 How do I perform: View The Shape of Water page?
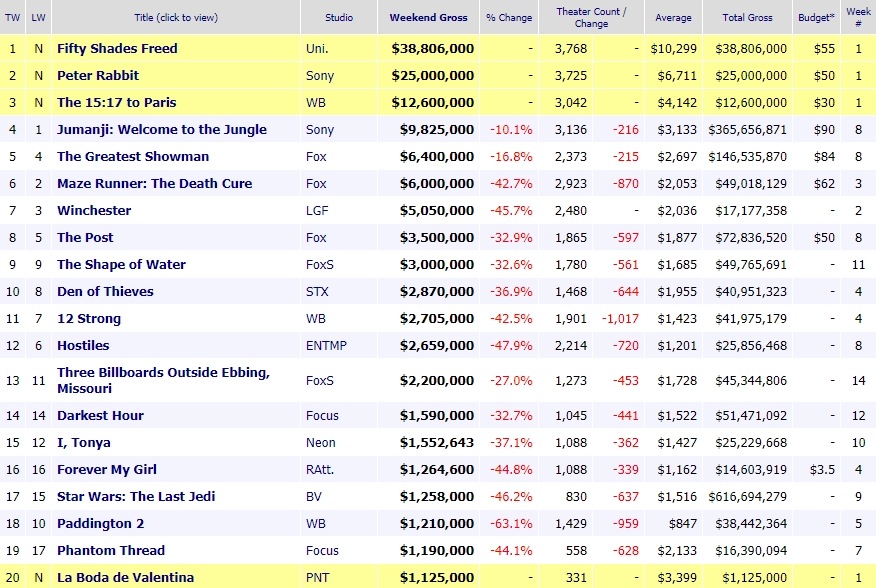(x=121, y=264)
